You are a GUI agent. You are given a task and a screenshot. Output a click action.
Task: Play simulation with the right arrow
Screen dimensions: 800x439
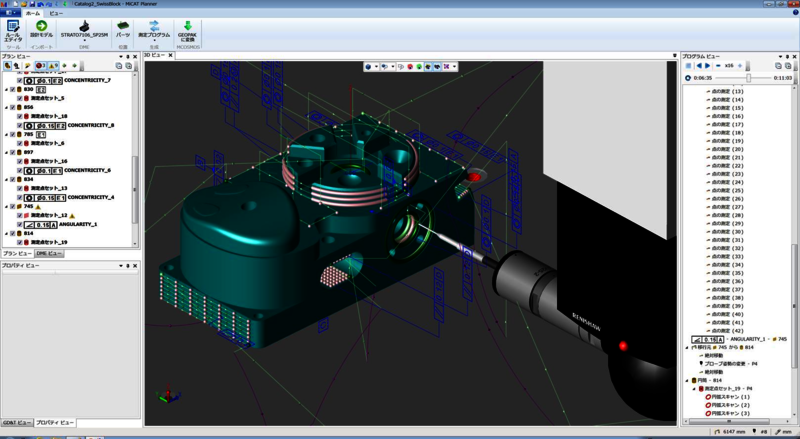coord(707,66)
